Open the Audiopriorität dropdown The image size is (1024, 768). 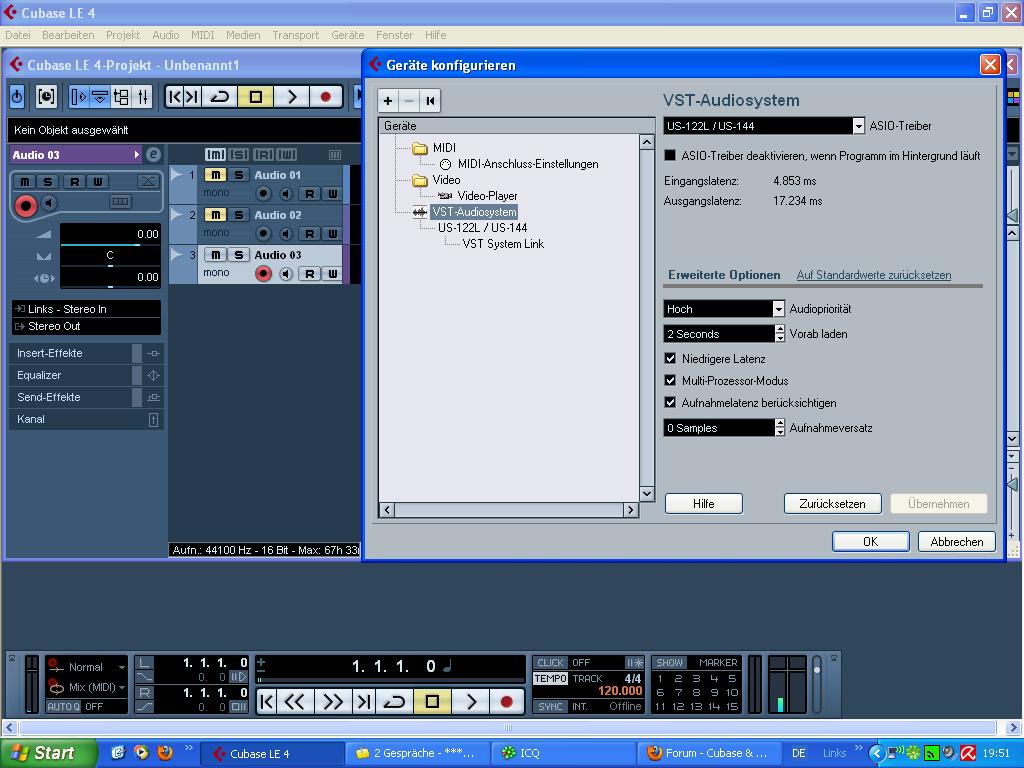pyautogui.click(x=778, y=309)
